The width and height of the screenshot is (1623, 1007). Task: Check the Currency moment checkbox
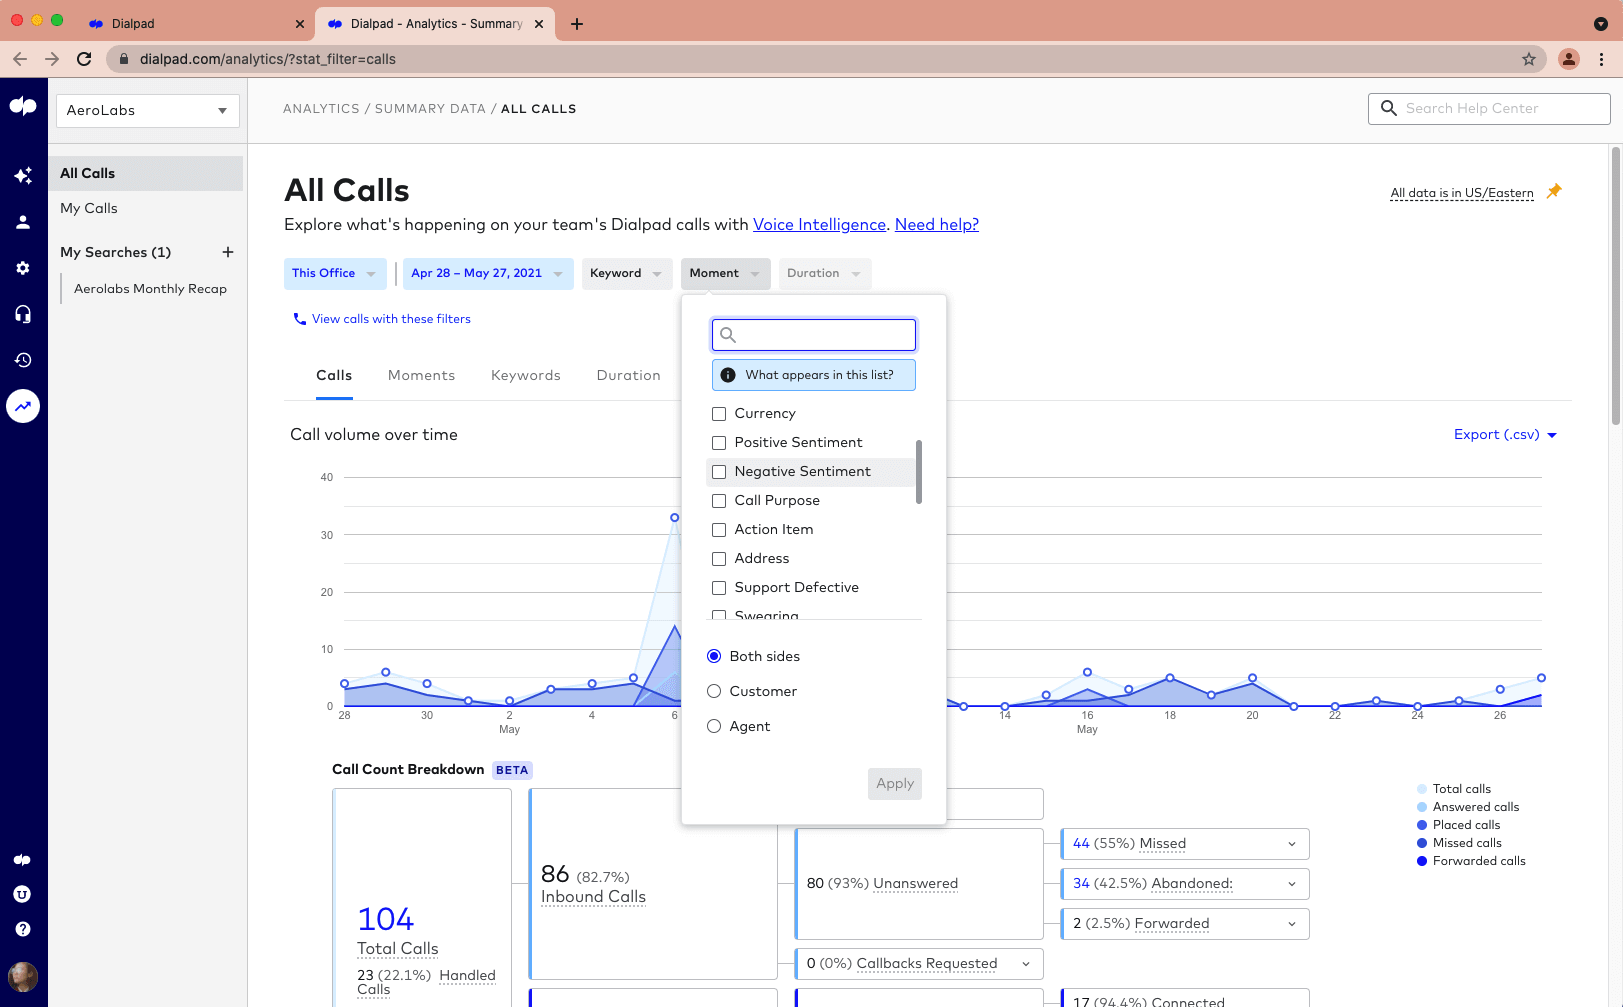(719, 414)
